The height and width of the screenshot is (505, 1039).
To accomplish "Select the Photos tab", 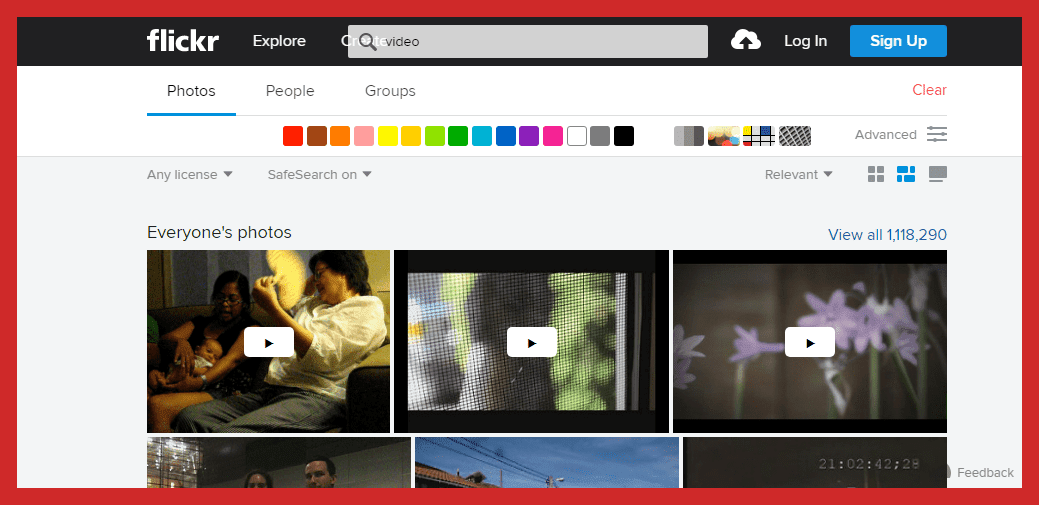I will point(191,91).
